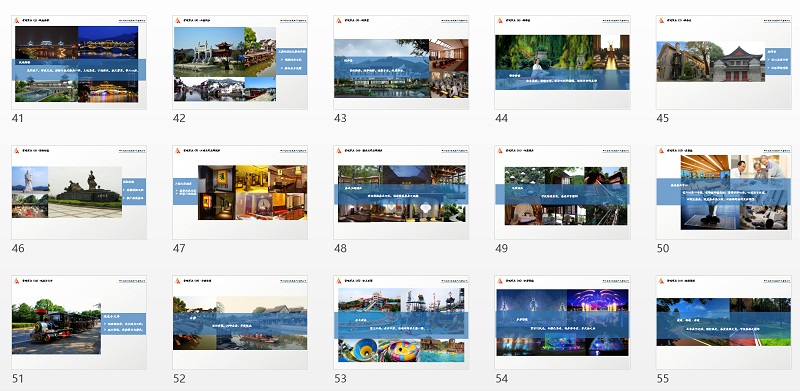Screen dimensions: 800x391
Task: Select slide 47 with warm-lit interior collage
Action: [240, 192]
